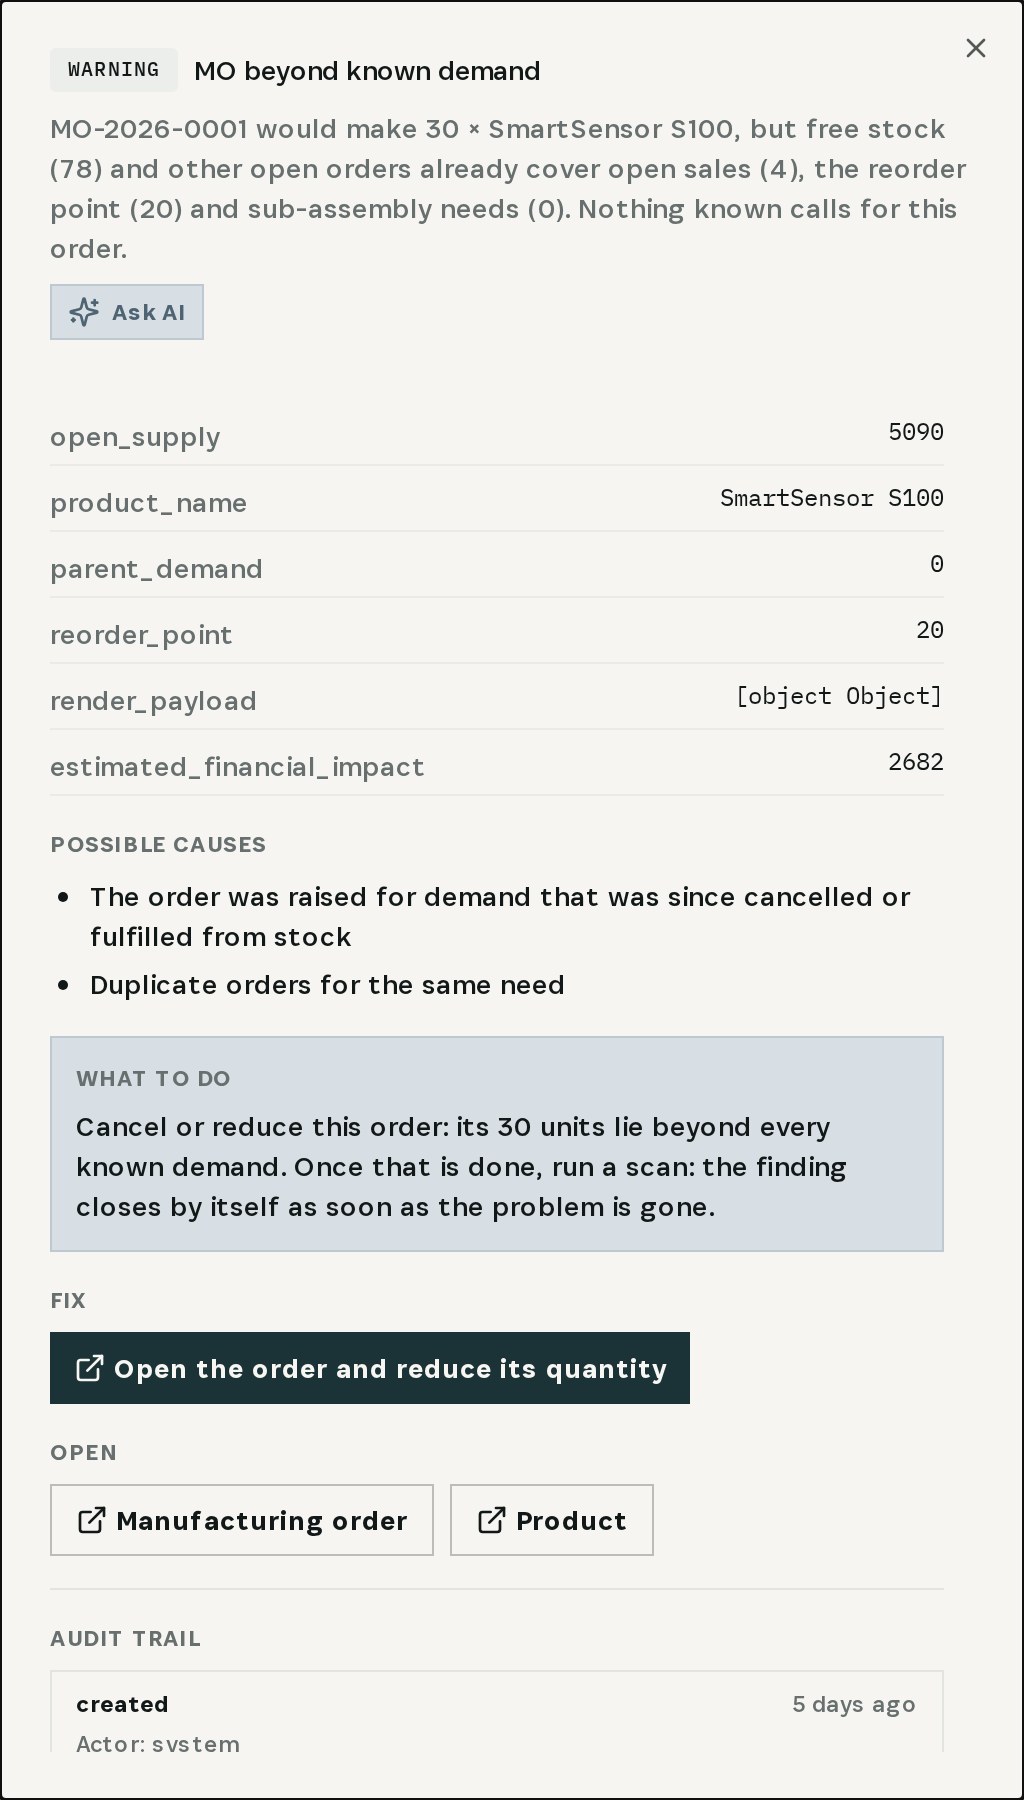
Task: Click the '5 days ago' timestamp
Action: [854, 1705]
